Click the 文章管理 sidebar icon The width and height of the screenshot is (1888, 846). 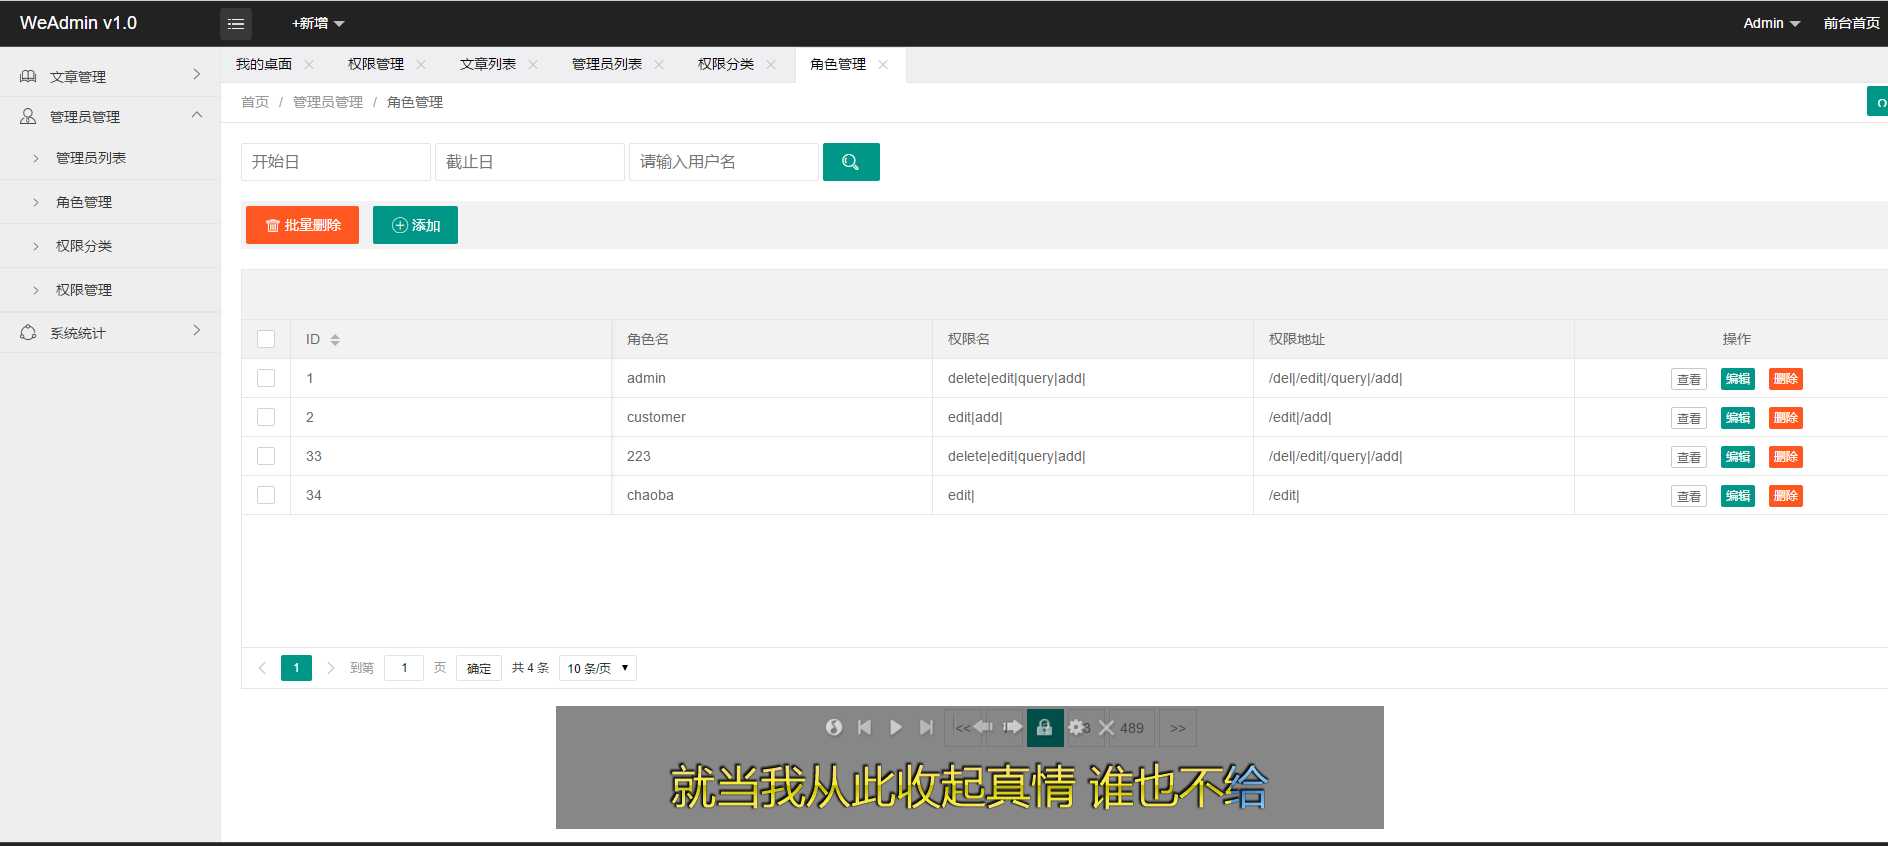click(28, 76)
